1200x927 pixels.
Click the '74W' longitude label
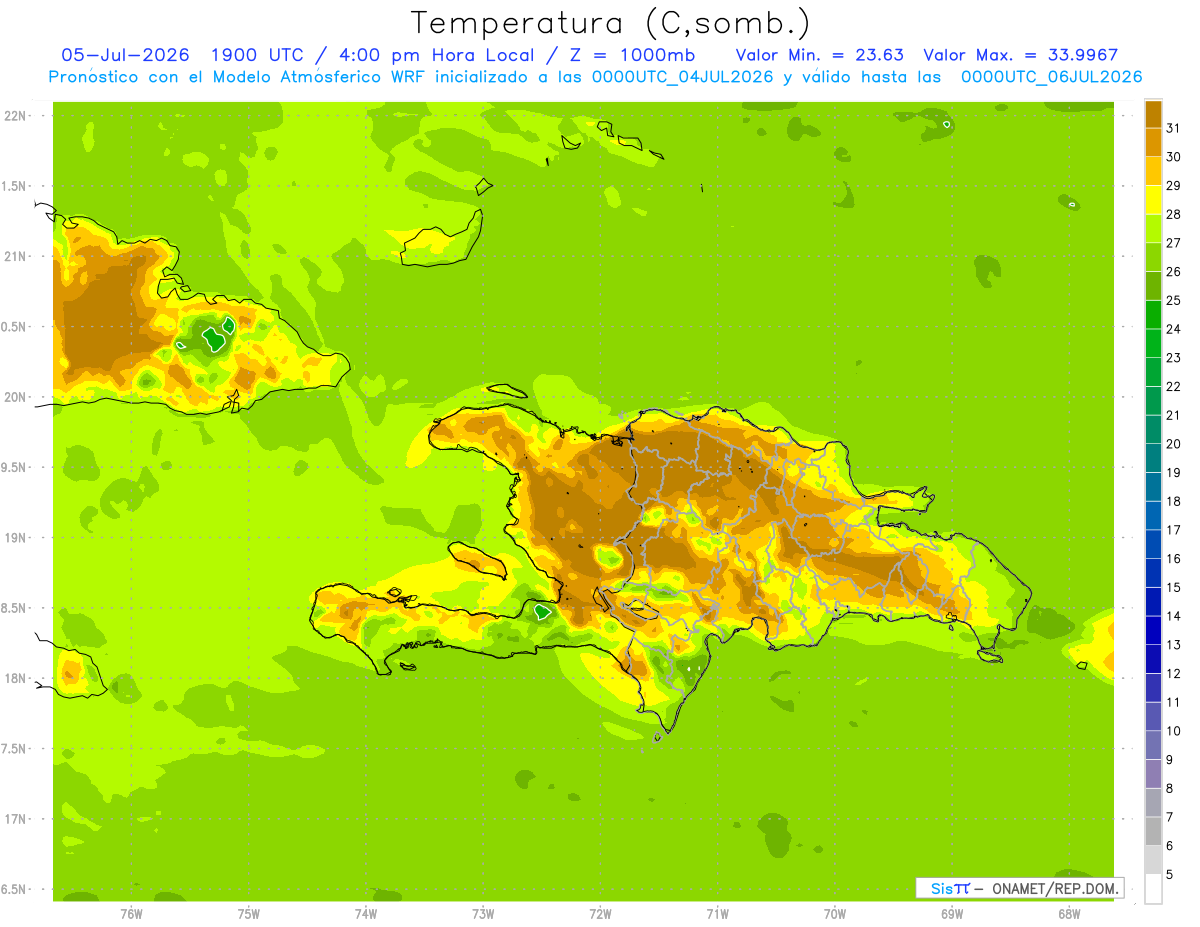[366, 914]
